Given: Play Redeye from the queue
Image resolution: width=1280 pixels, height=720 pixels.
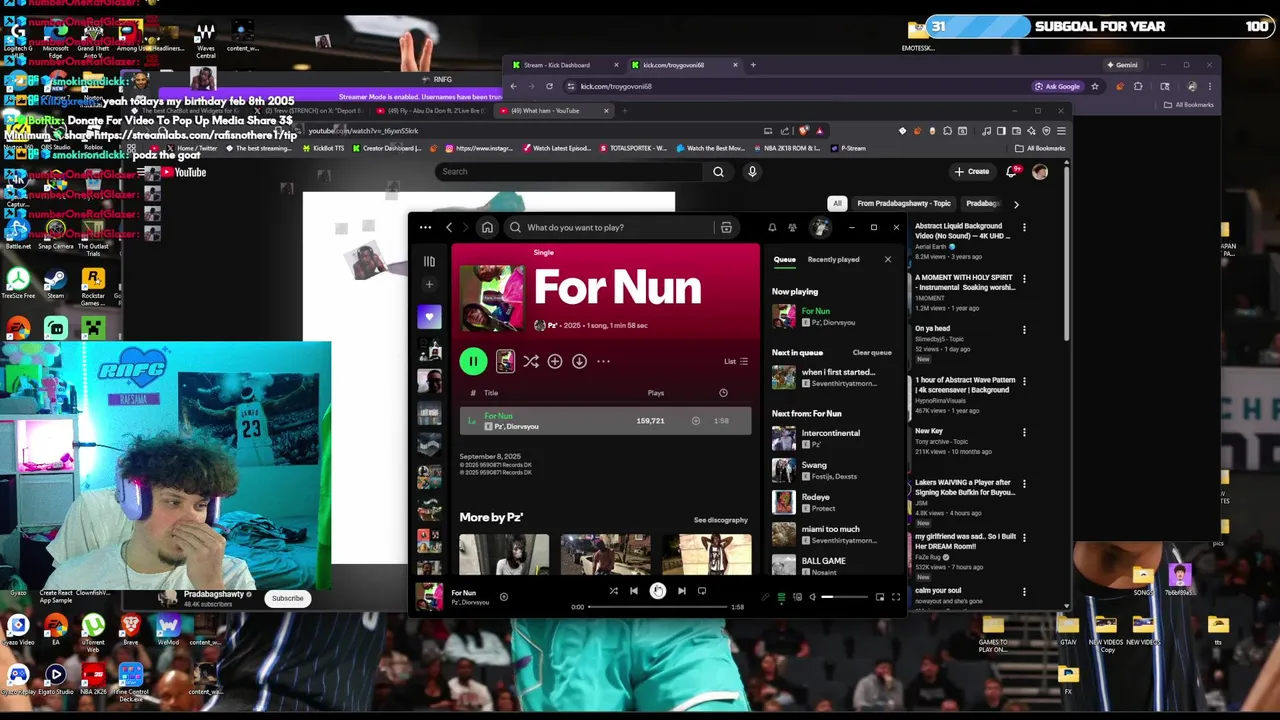Looking at the screenshot, I should [832, 502].
